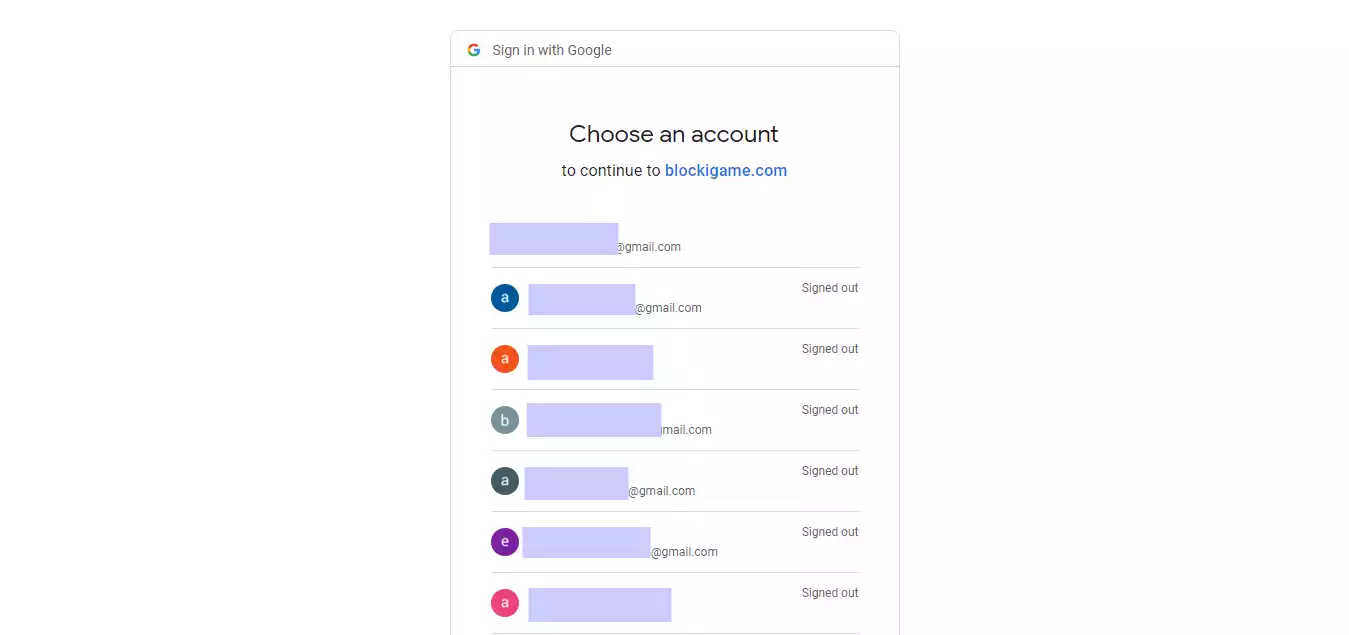Select the dark slate "a" avatar account
Viewport: 1349px width, 635px height.
tap(505, 481)
